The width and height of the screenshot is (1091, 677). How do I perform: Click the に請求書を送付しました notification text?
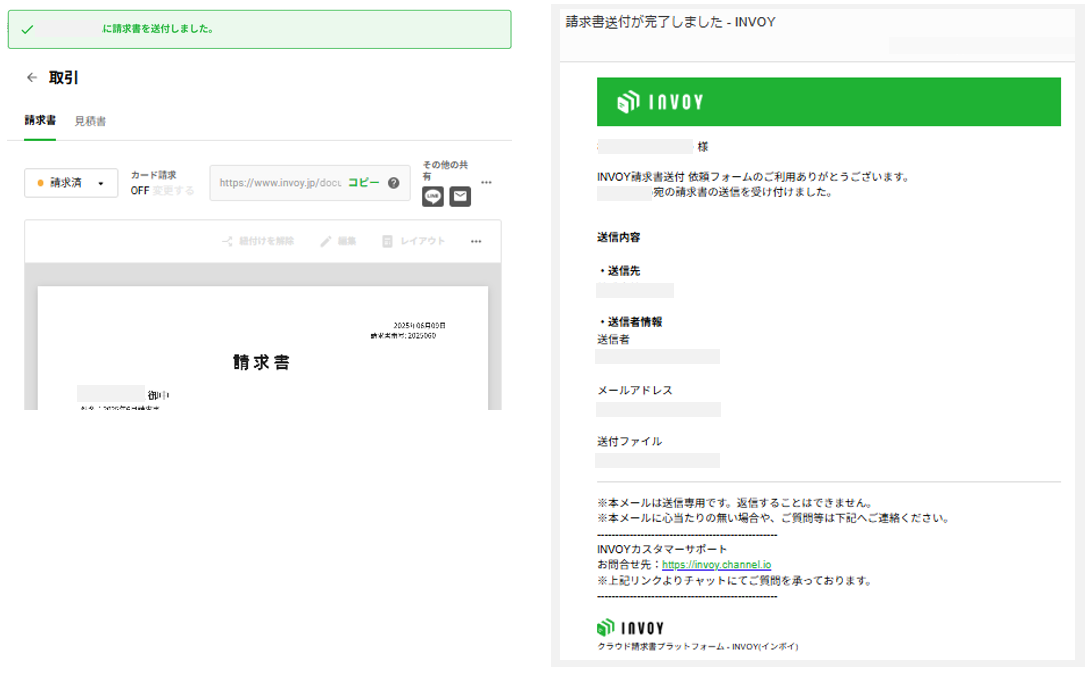point(158,29)
